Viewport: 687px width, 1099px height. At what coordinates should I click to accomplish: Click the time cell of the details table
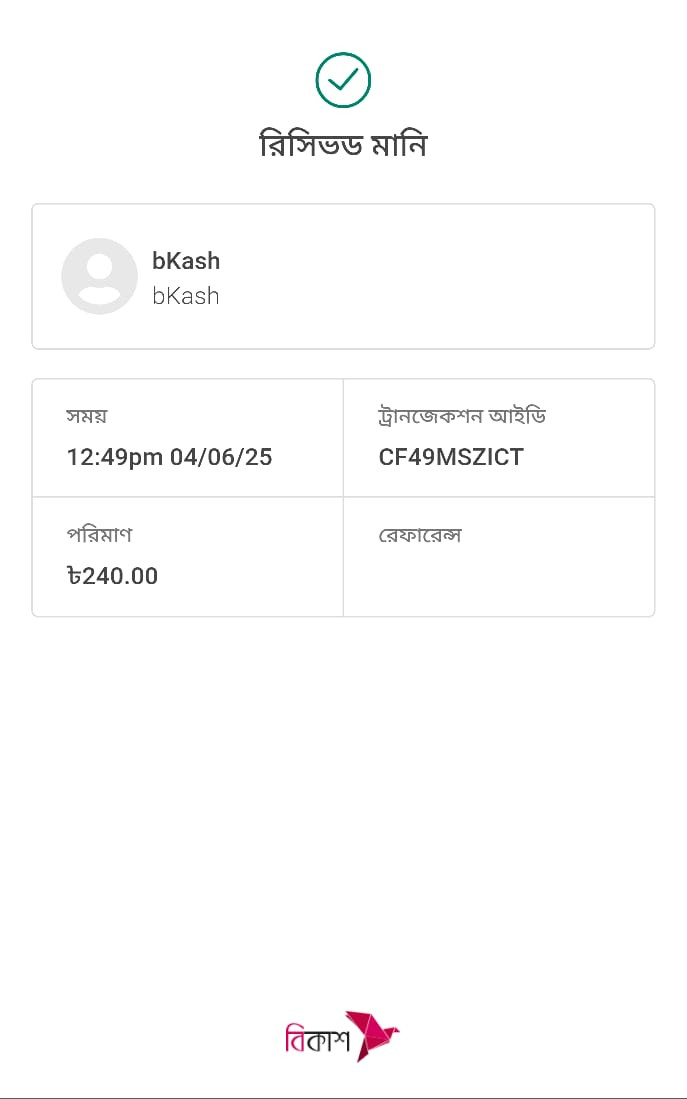(x=188, y=438)
